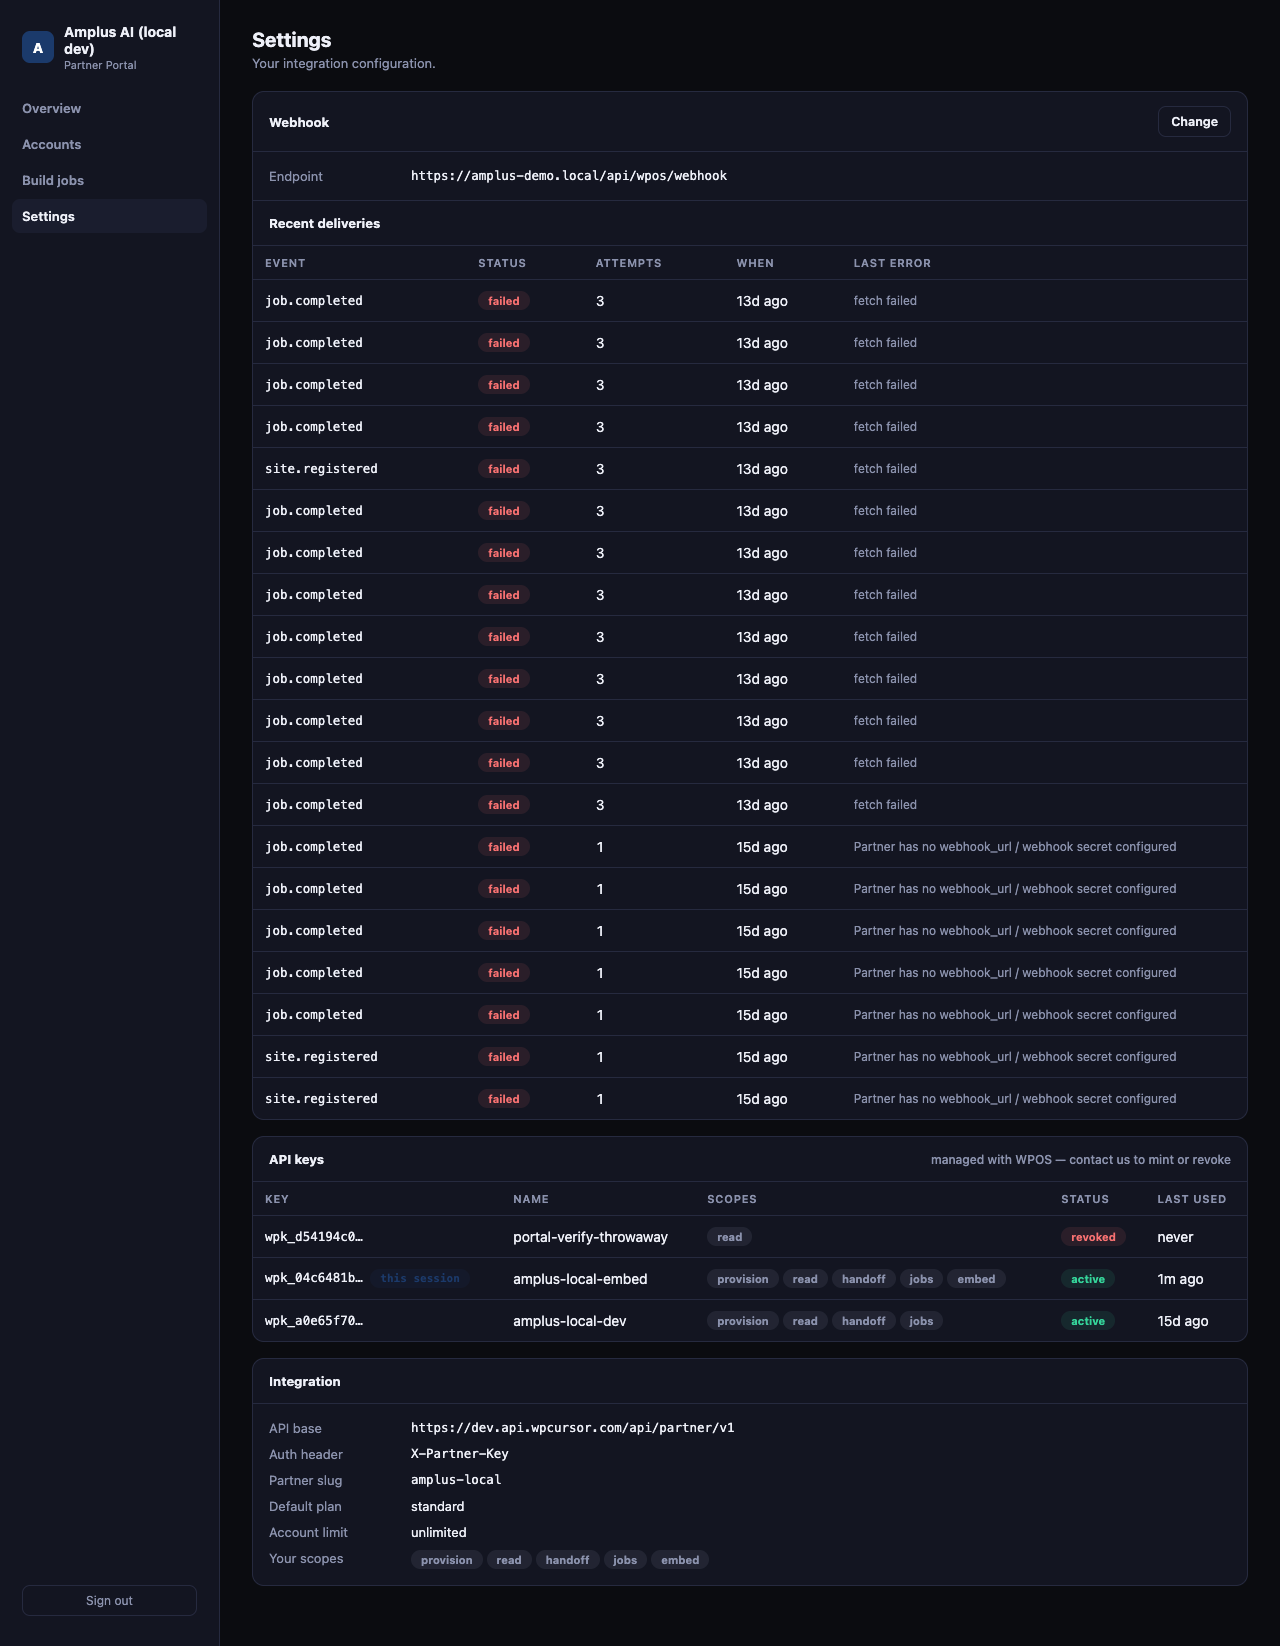Screen dimensions: 1280x1646
Task: Select the webhook endpoint URL text
Action: point(569,176)
